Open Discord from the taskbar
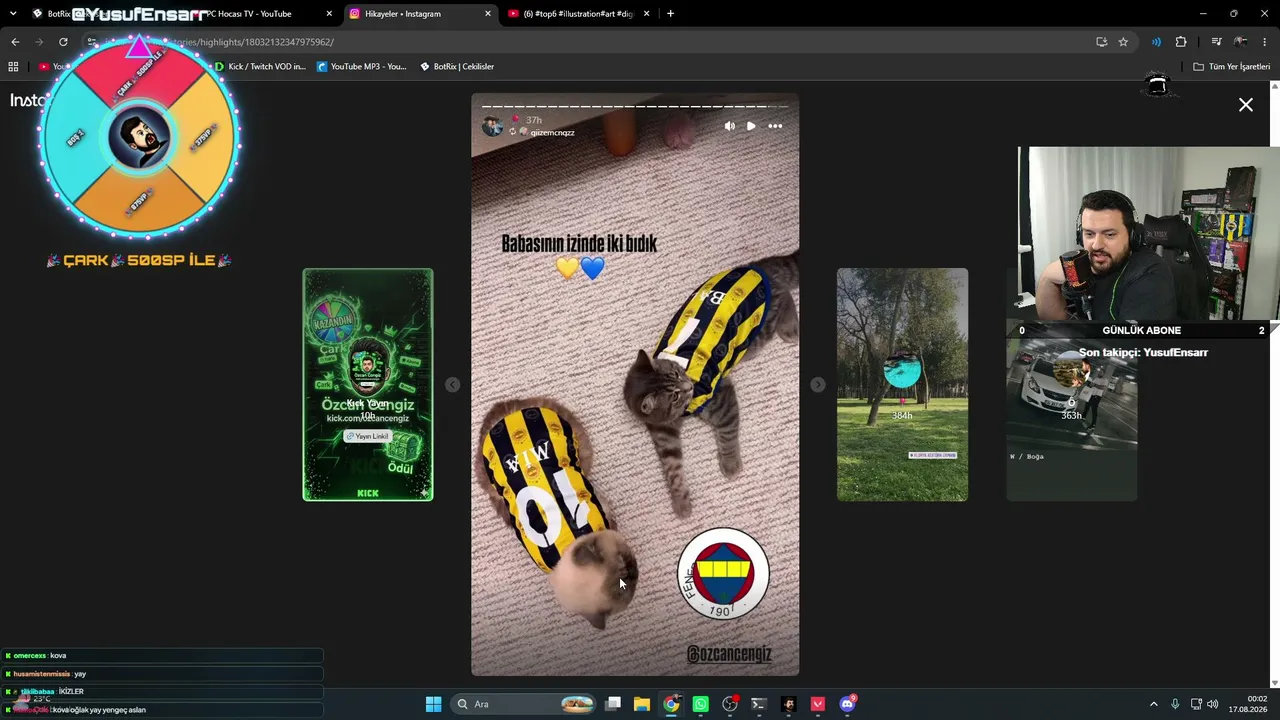The image size is (1280, 720). pos(848,704)
